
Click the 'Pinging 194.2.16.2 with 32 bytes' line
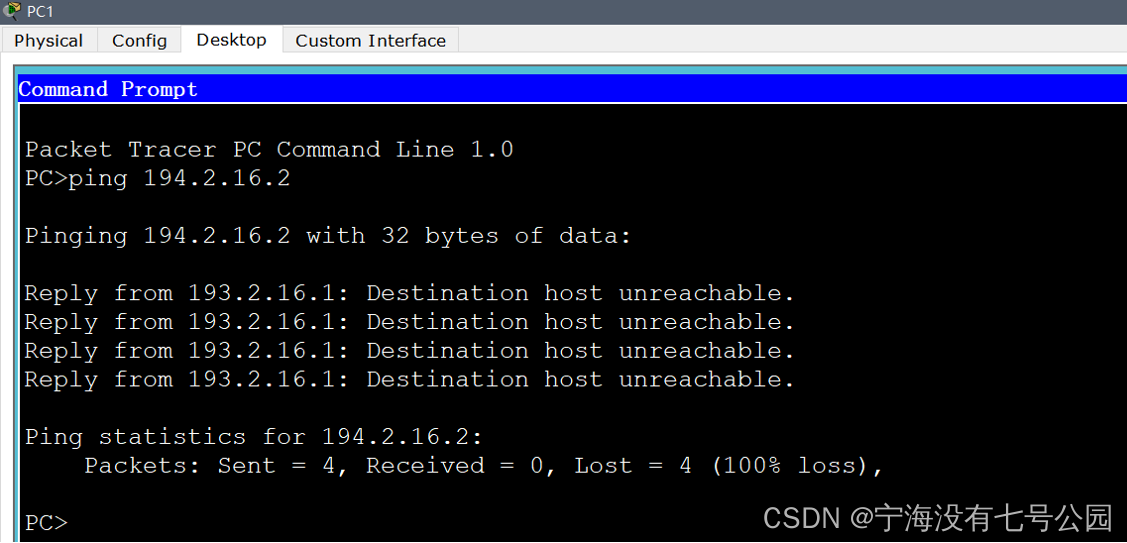328,237
